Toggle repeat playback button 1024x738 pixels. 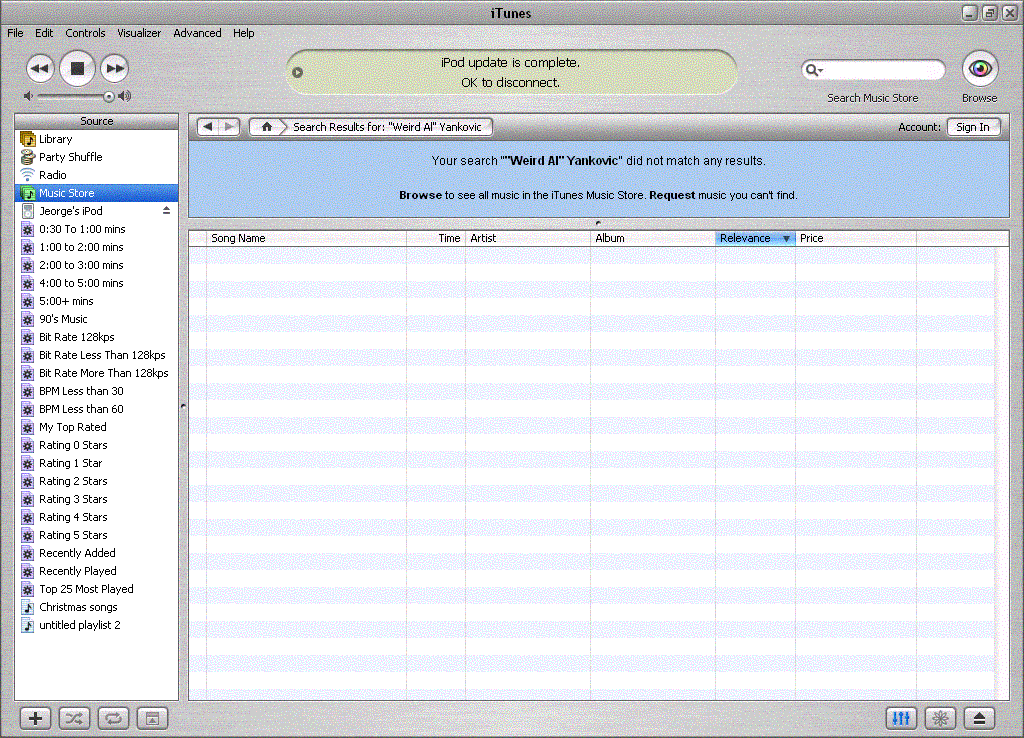113,718
